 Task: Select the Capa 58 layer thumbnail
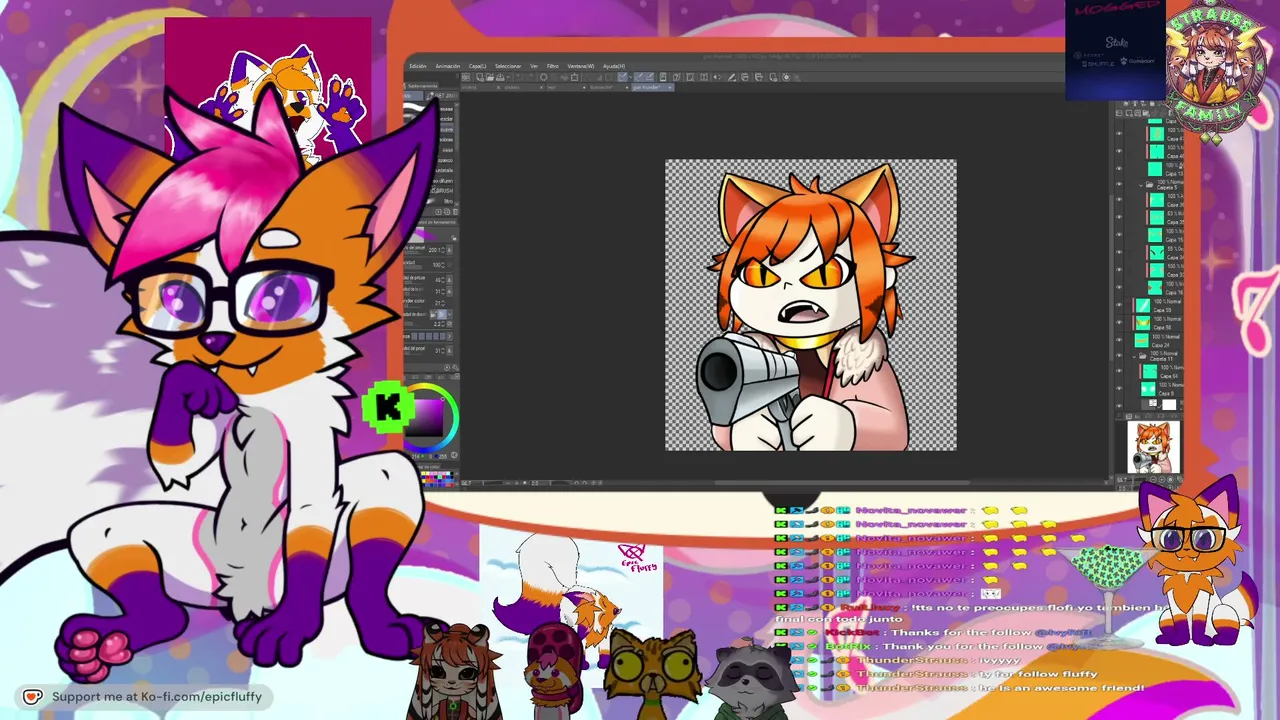(x=1142, y=324)
